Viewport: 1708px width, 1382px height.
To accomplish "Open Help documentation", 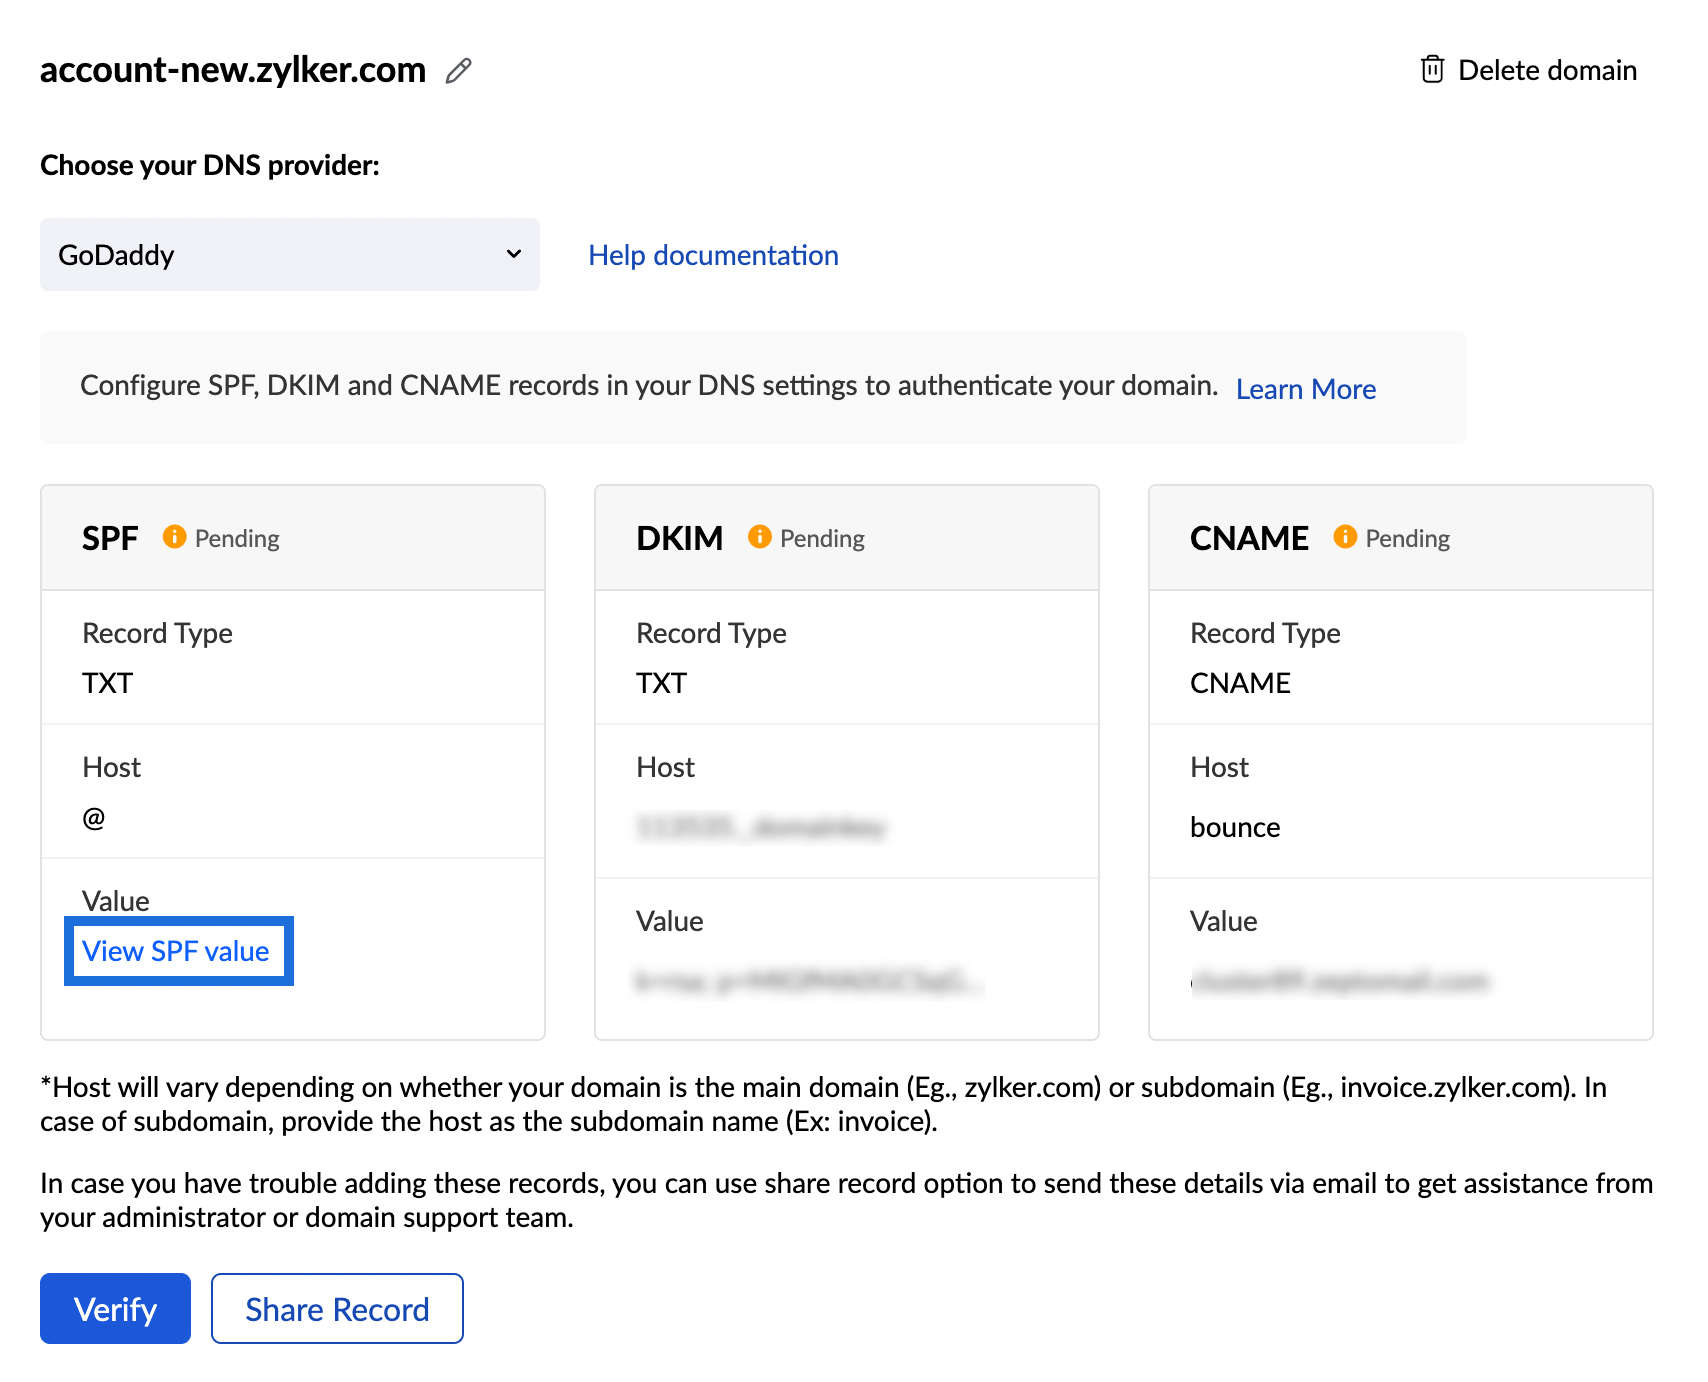I will tap(713, 255).
